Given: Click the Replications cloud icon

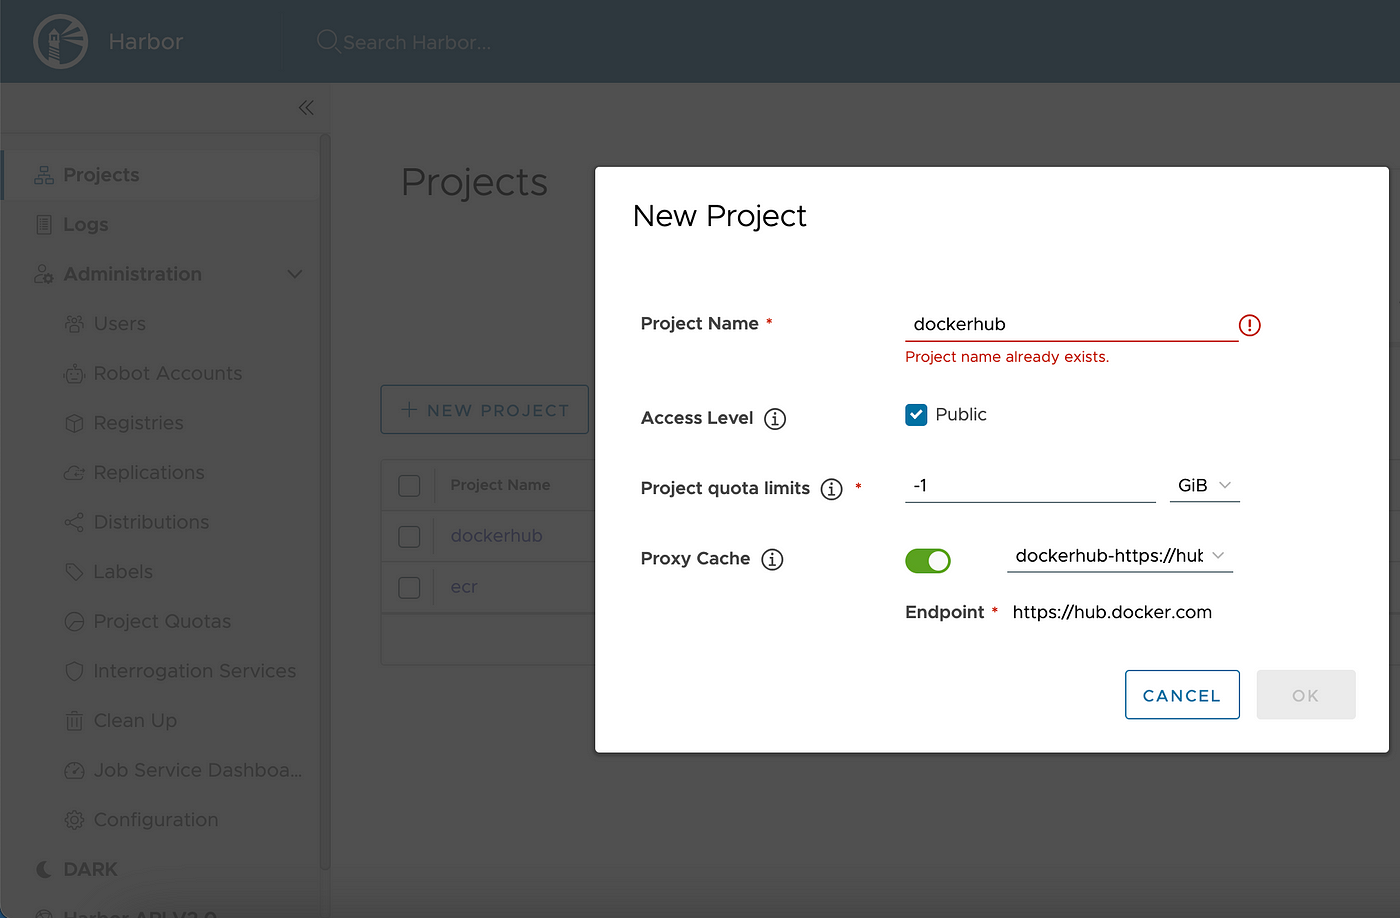Looking at the screenshot, I should coord(74,473).
